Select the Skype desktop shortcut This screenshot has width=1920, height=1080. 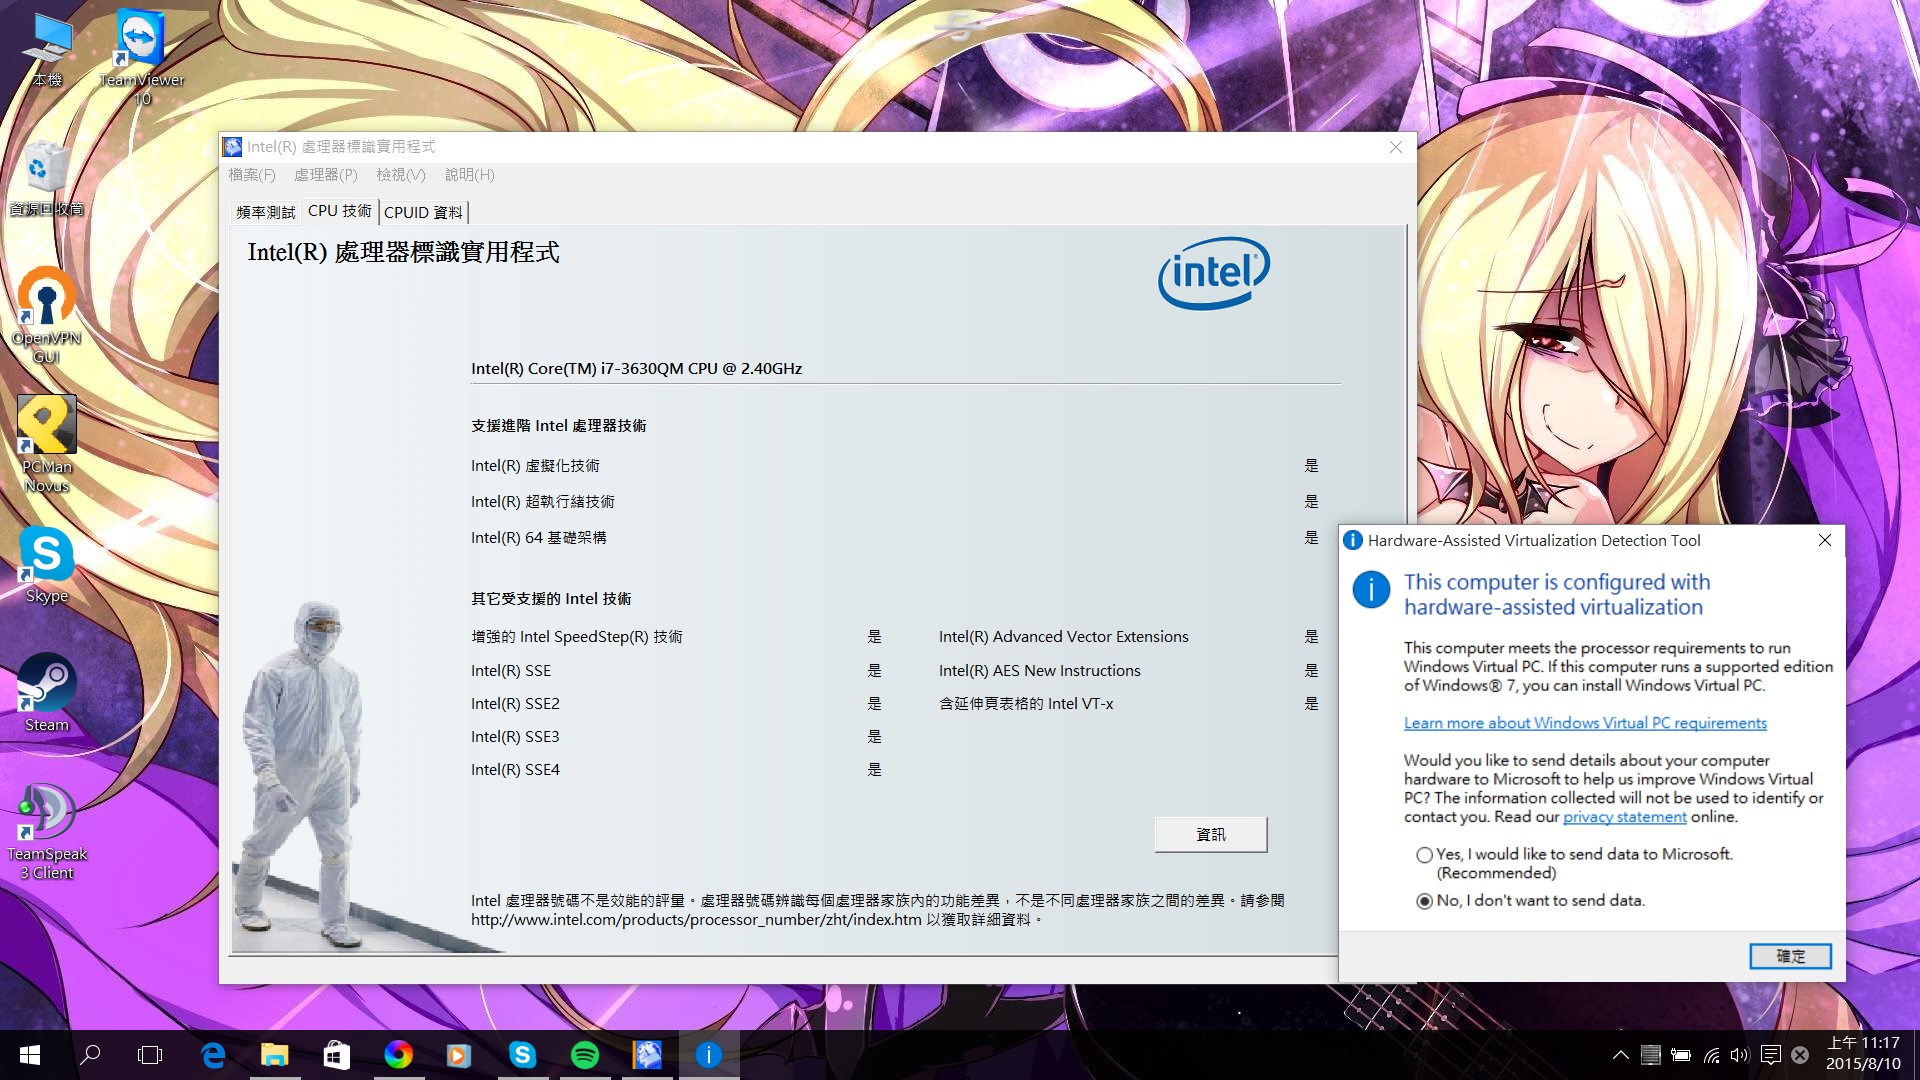(46, 565)
